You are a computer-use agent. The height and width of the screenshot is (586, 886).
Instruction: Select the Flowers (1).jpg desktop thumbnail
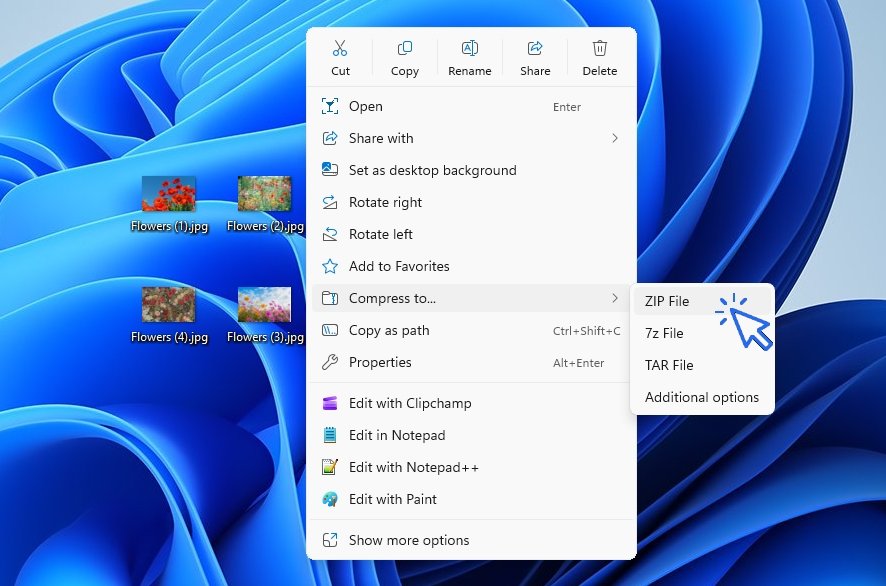coord(169,194)
